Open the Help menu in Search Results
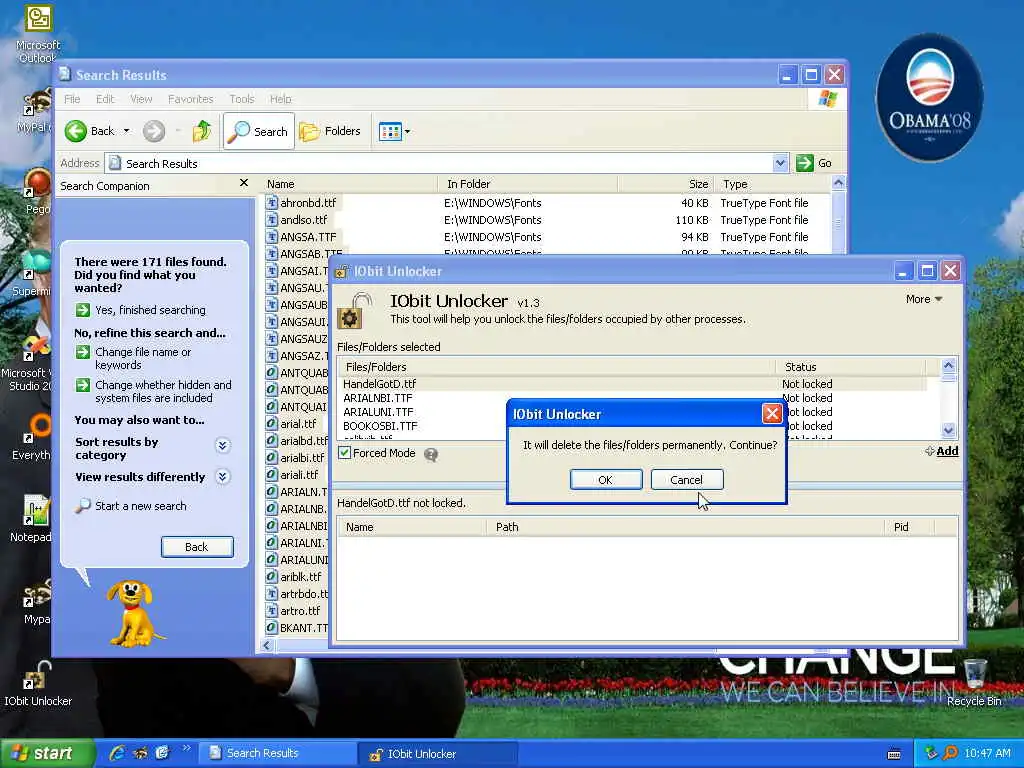The width and height of the screenshot is (1024, 768). click(x=281, y=99)
